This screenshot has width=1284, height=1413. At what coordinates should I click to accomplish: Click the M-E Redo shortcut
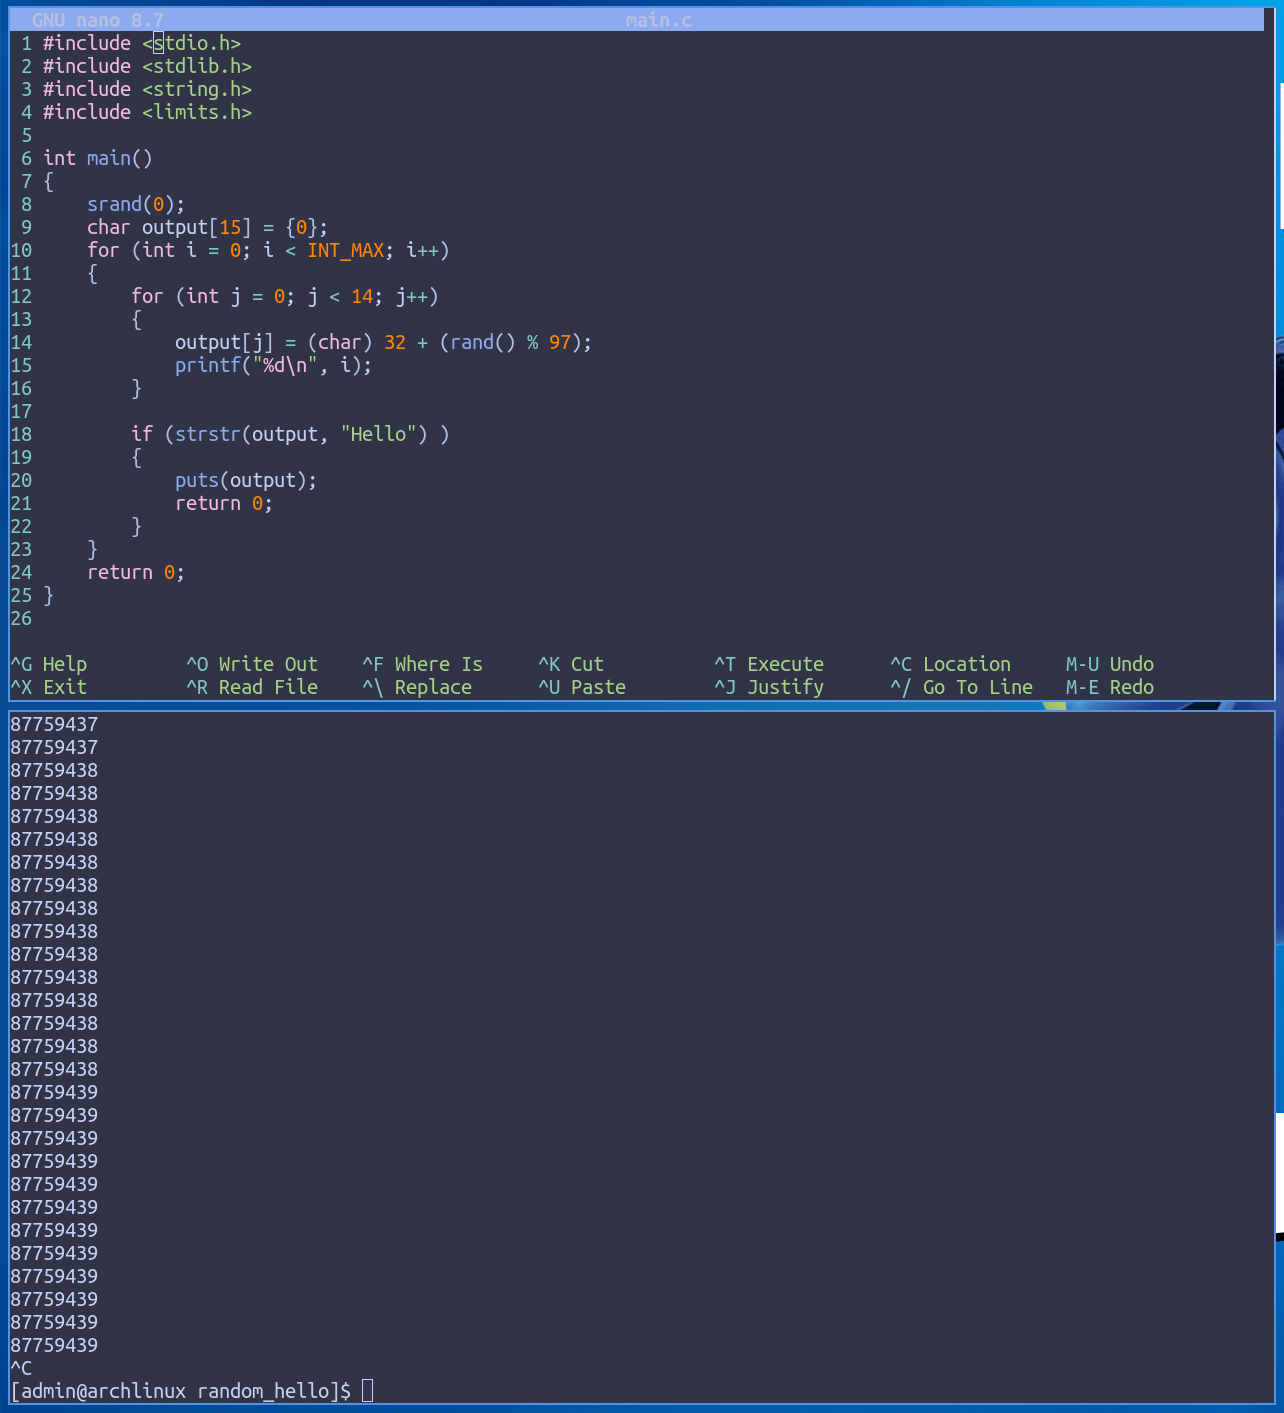1110,687
